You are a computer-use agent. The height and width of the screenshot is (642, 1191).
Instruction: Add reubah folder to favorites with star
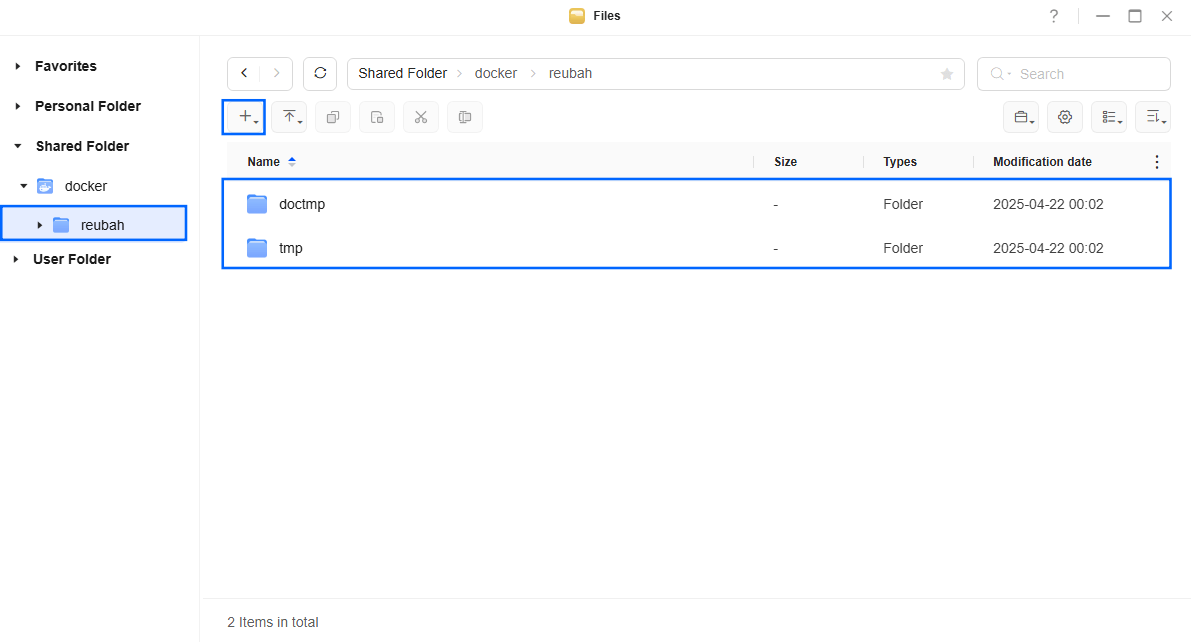pos(946,74)
